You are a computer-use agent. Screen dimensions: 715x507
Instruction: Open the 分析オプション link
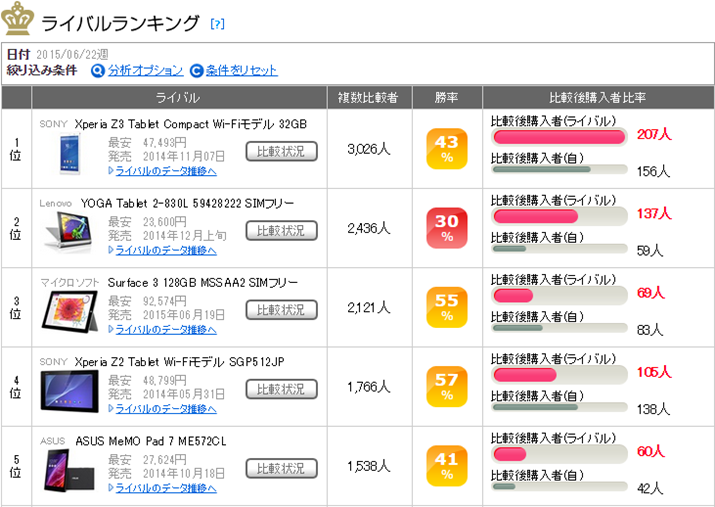click(145, 71)
